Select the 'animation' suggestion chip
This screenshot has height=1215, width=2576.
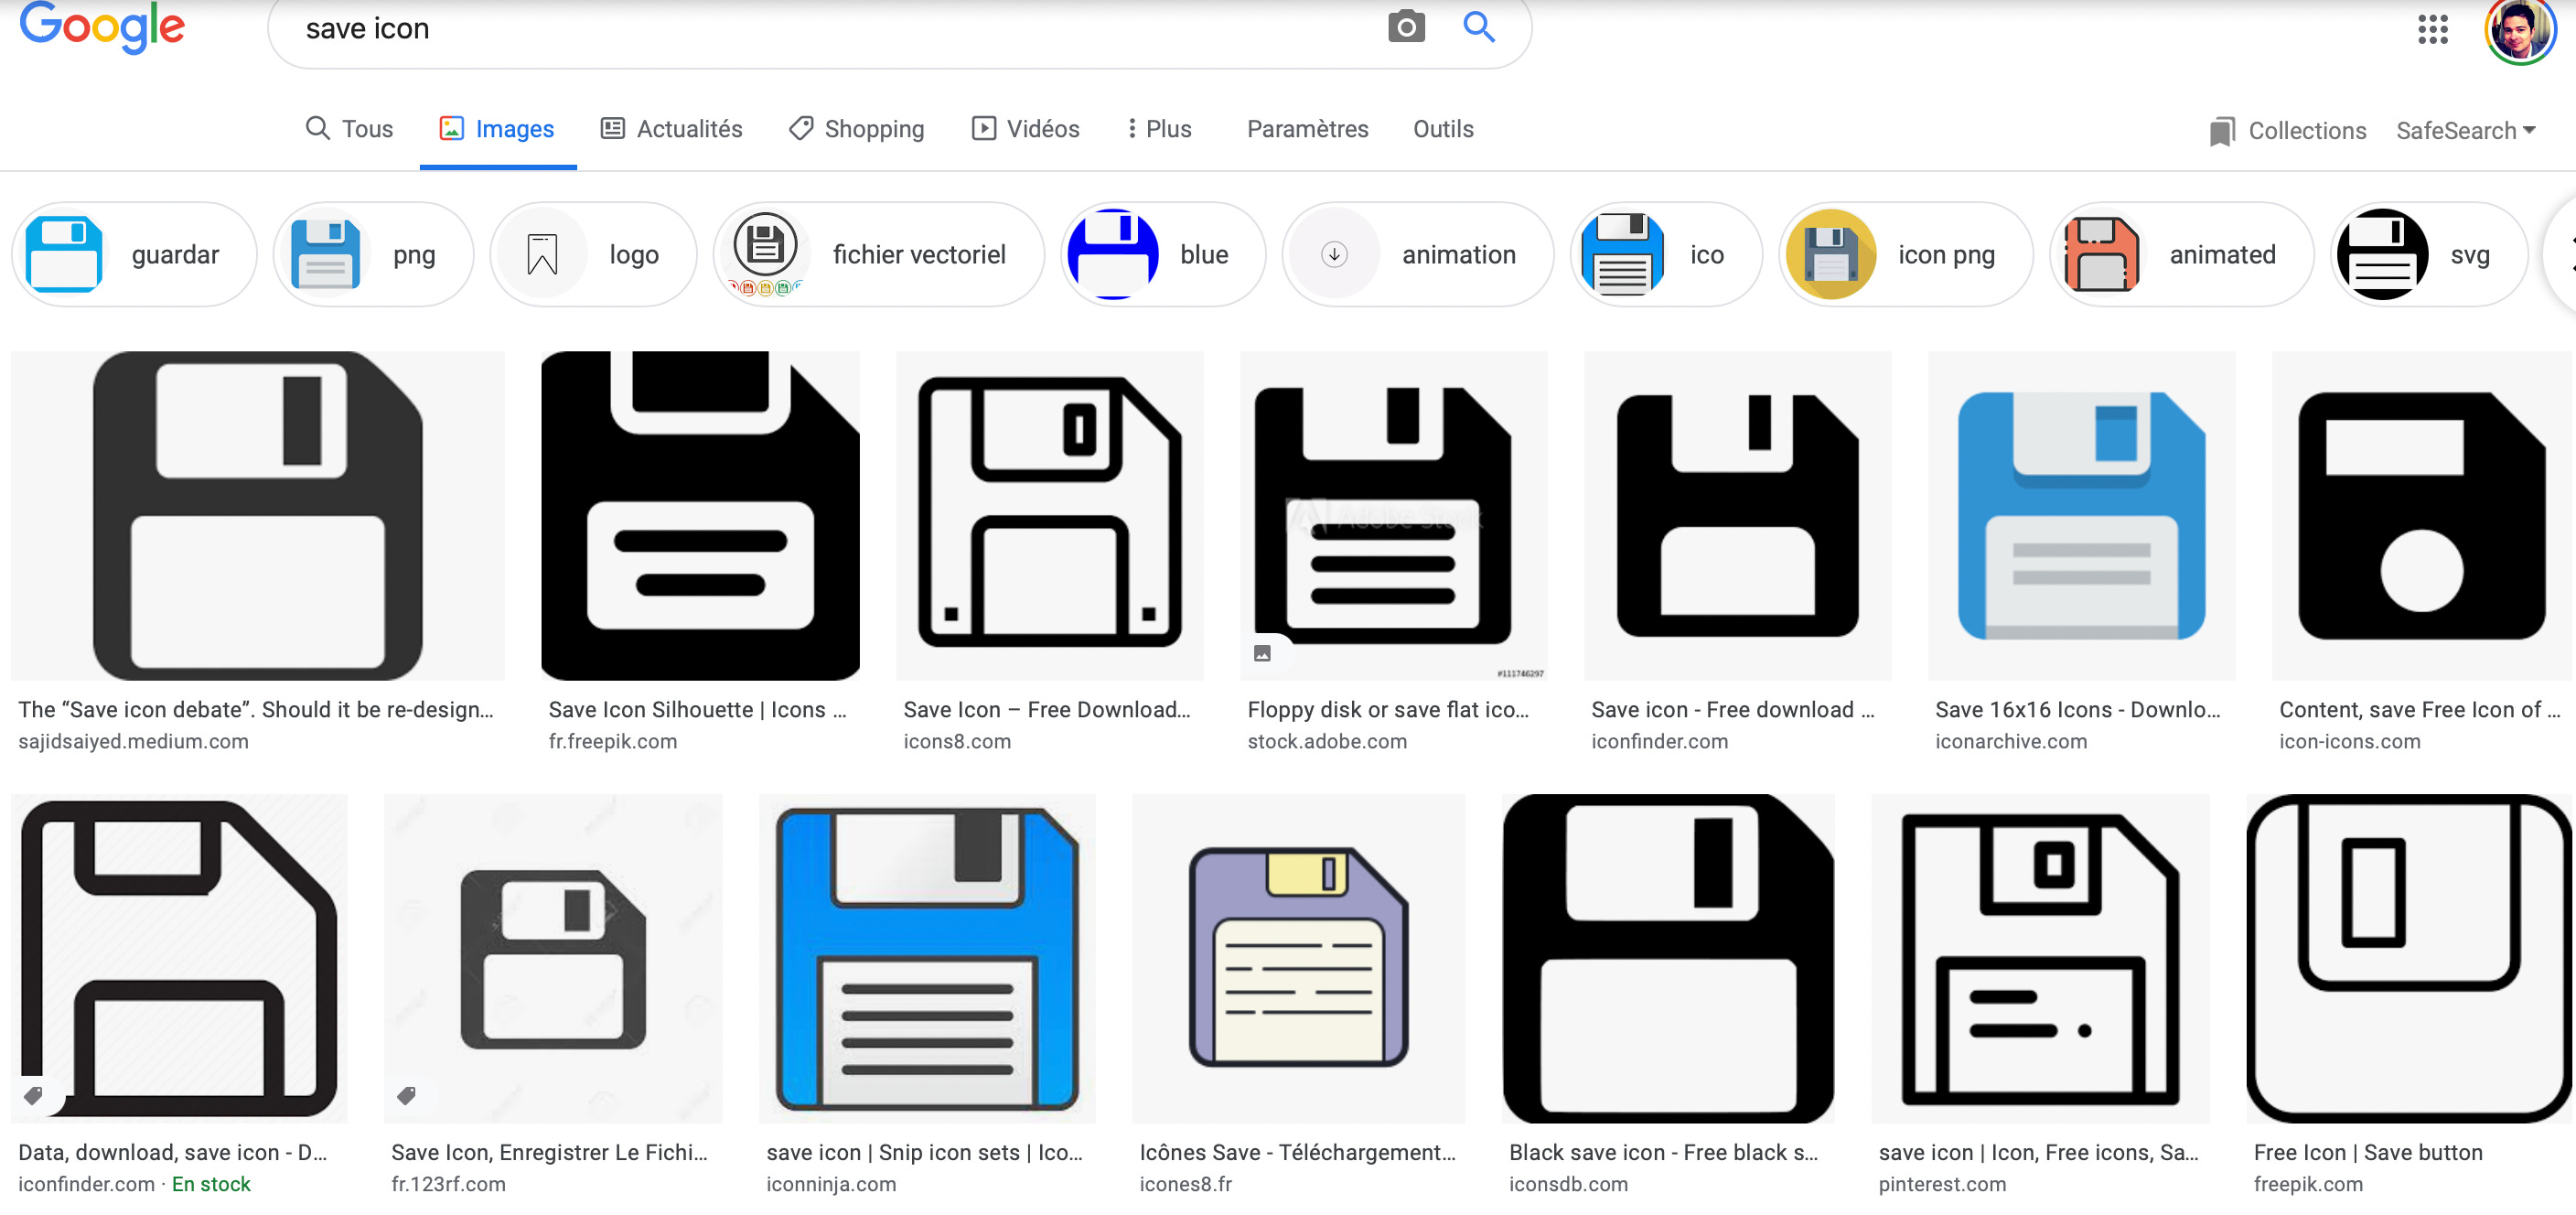pos(1418,255)
